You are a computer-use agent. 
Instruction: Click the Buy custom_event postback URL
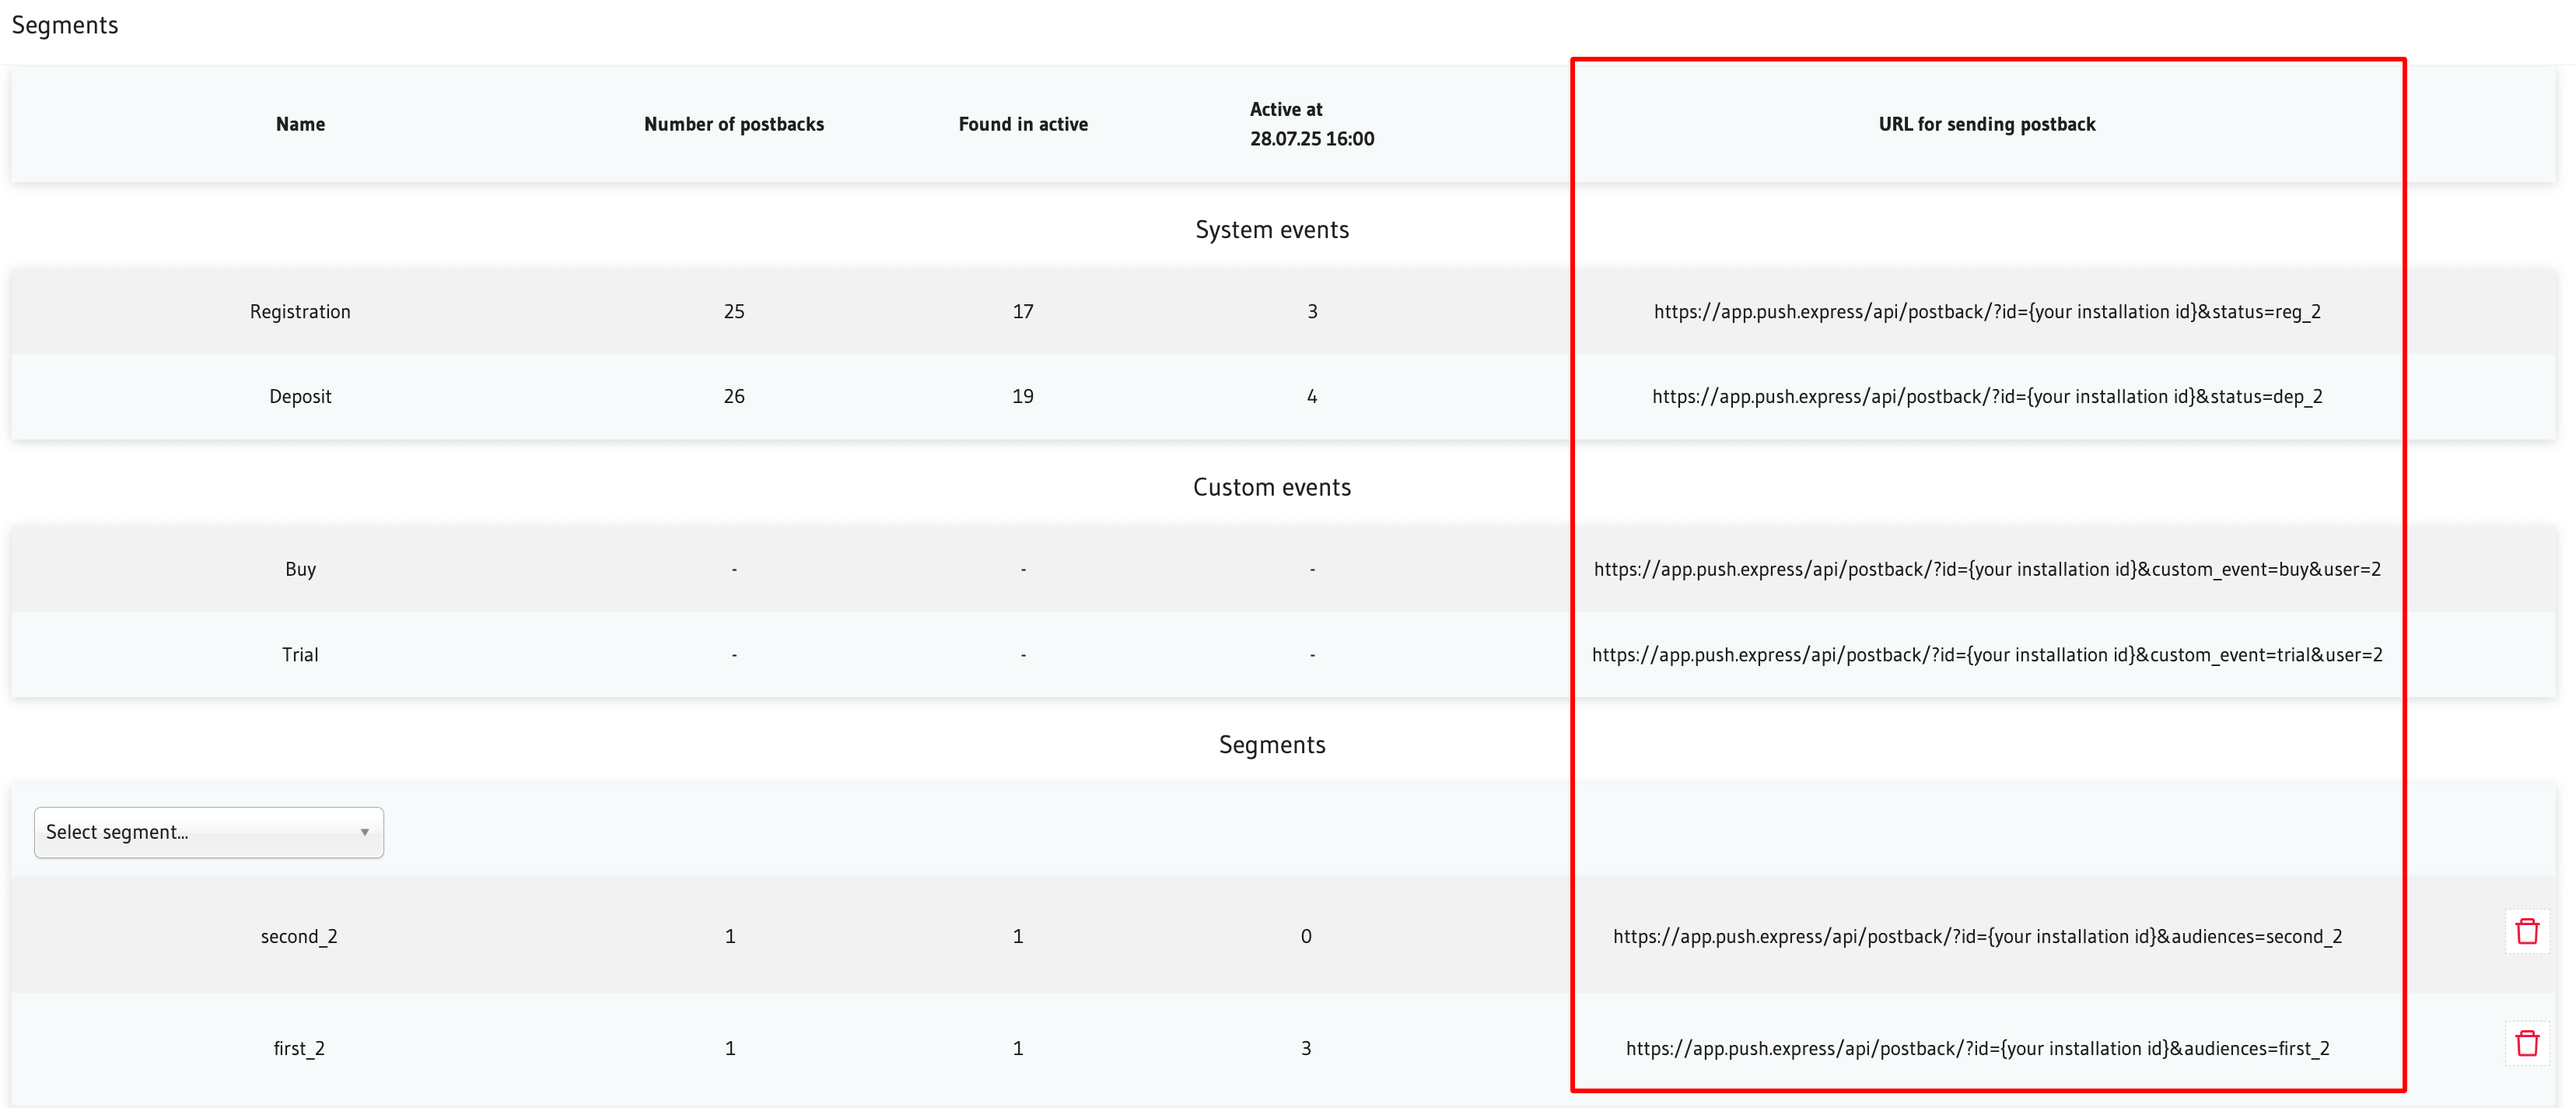pos(1987,569)
